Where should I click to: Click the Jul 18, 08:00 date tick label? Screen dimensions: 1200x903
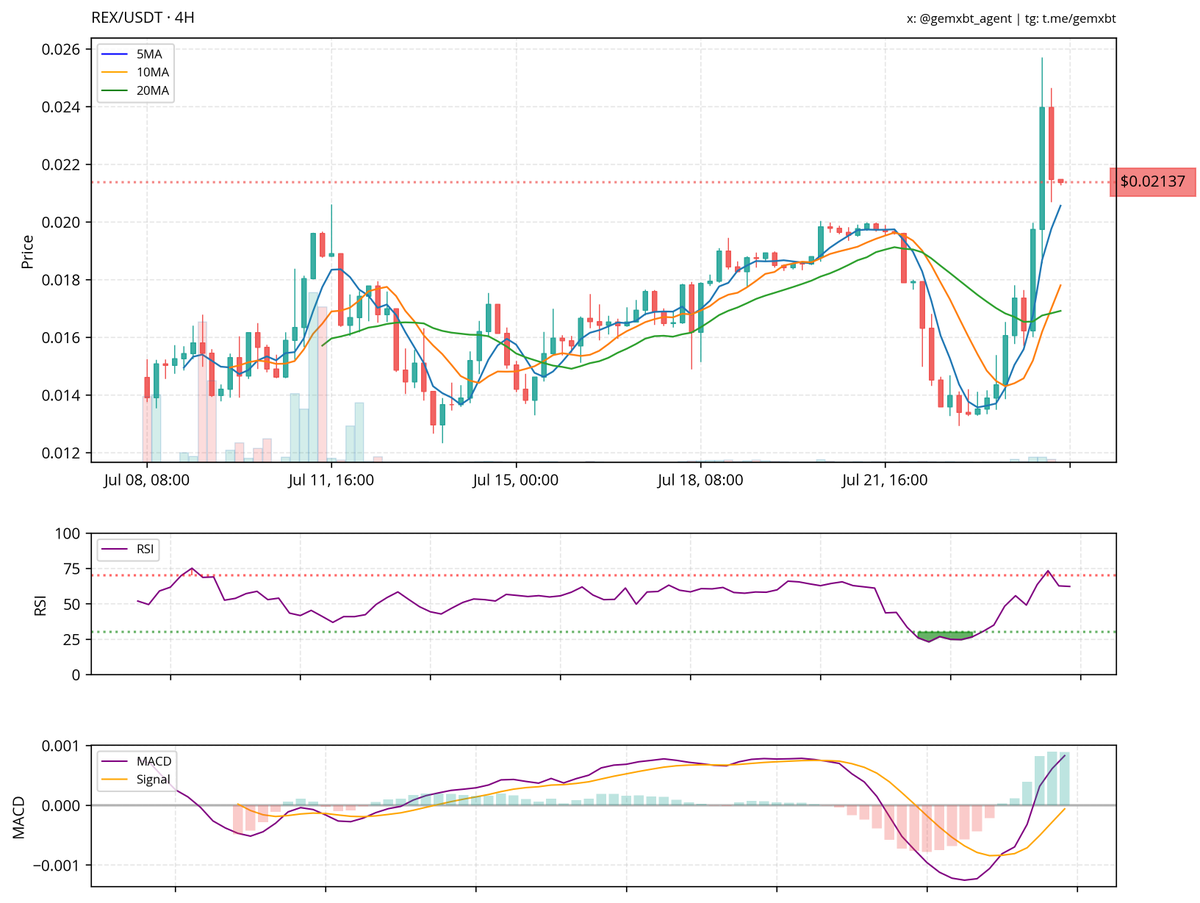(700, 480)
